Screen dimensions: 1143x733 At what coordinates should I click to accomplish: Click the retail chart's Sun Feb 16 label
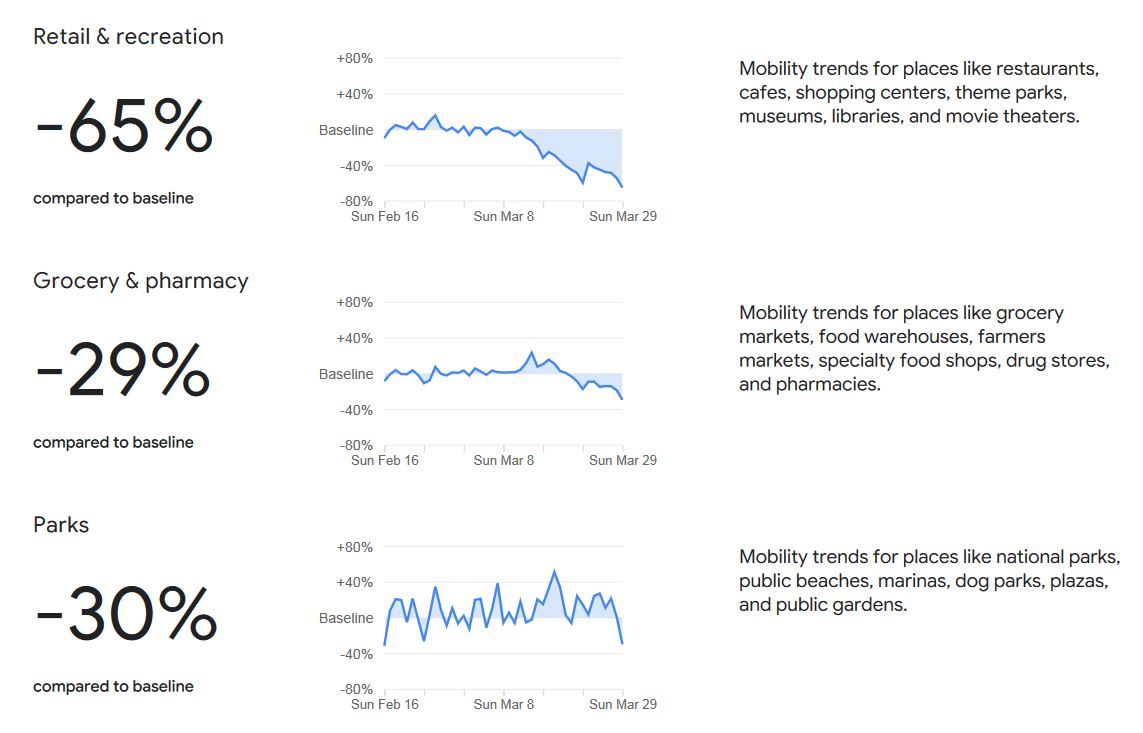tap(385, 216)
